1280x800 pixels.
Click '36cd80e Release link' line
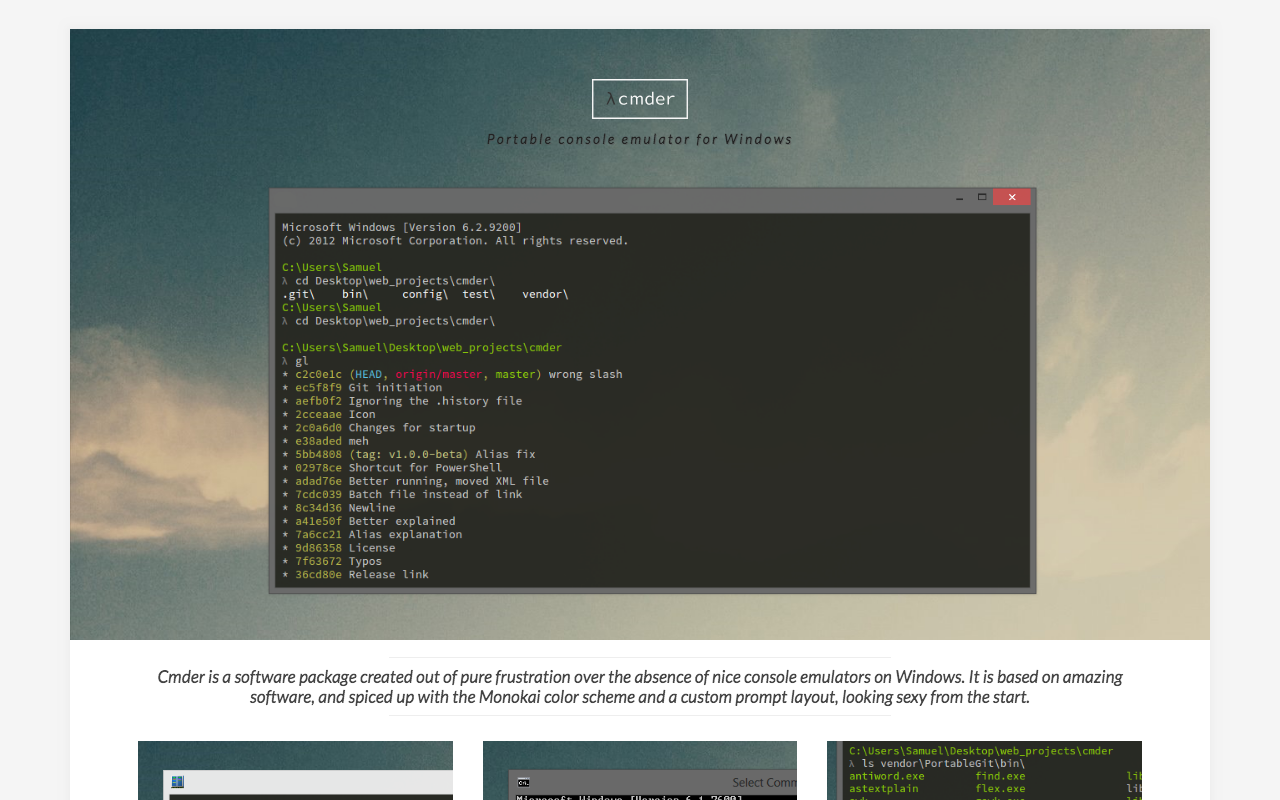[x=355, y=575]
